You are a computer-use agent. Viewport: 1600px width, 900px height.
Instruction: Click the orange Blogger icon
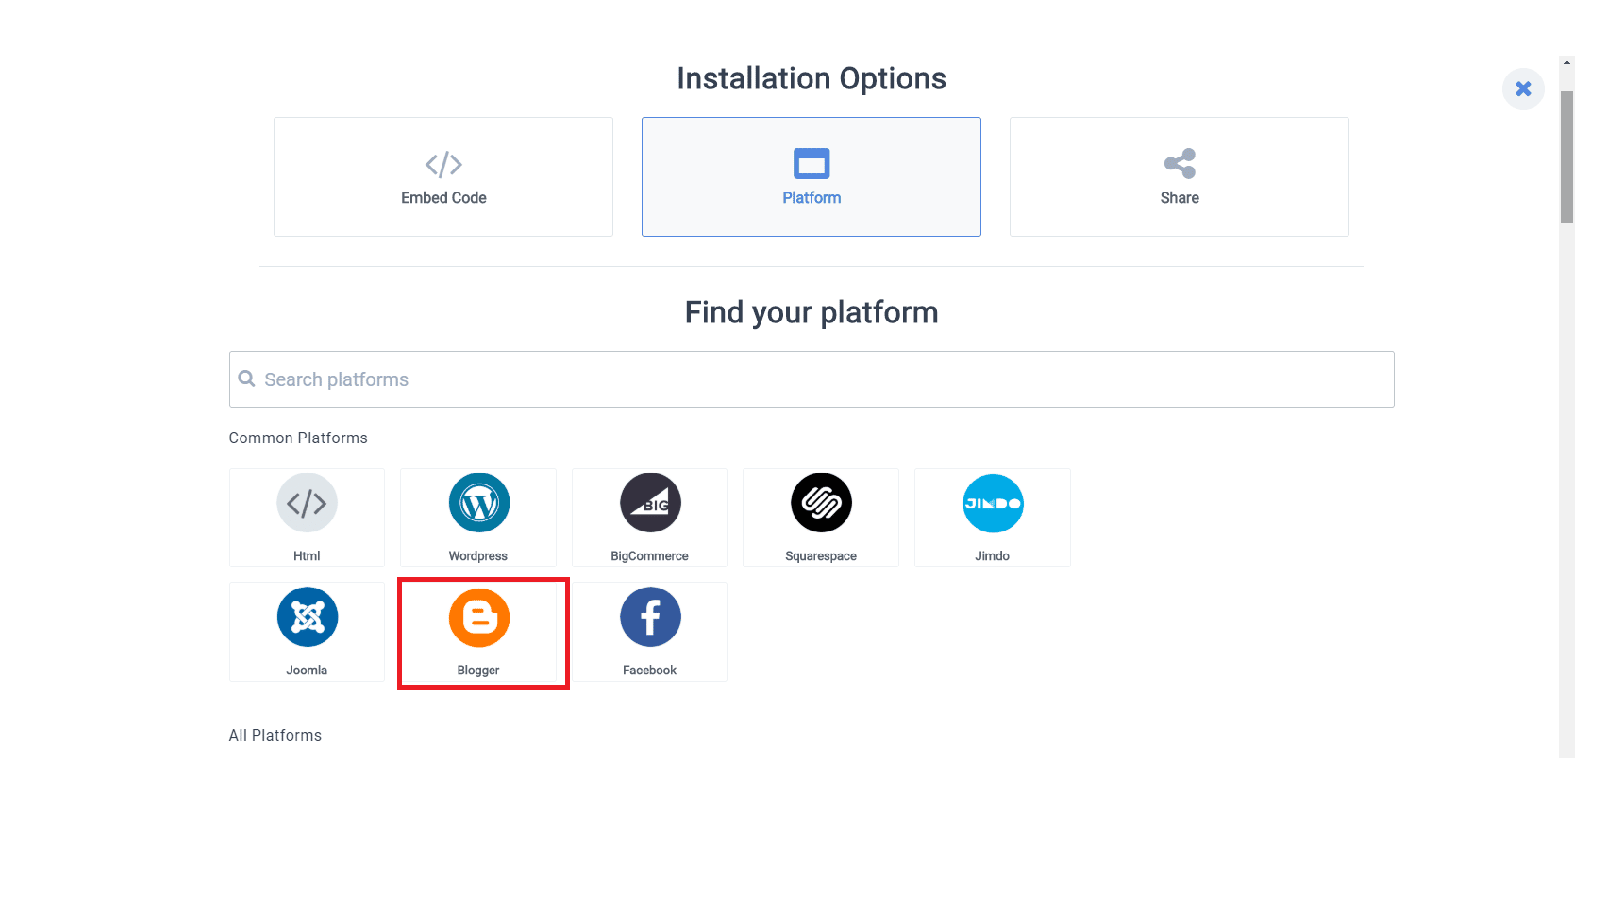[x=479, y=617]
